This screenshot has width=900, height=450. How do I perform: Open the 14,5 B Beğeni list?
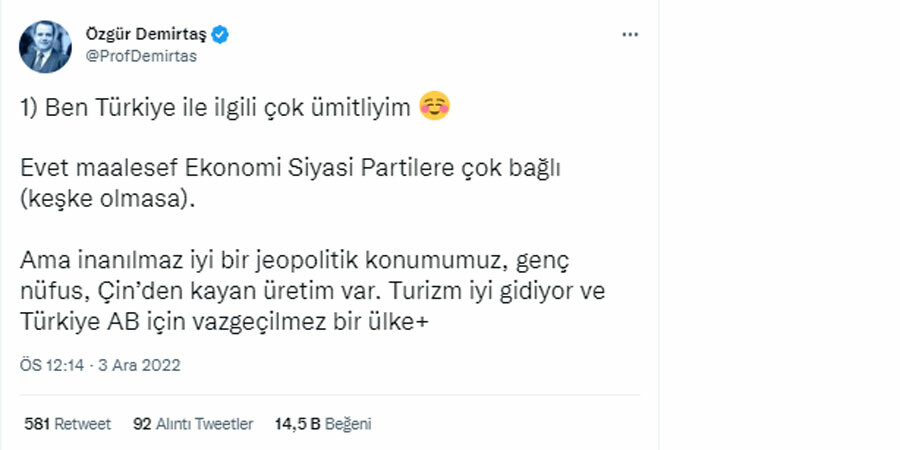[322, 424]
